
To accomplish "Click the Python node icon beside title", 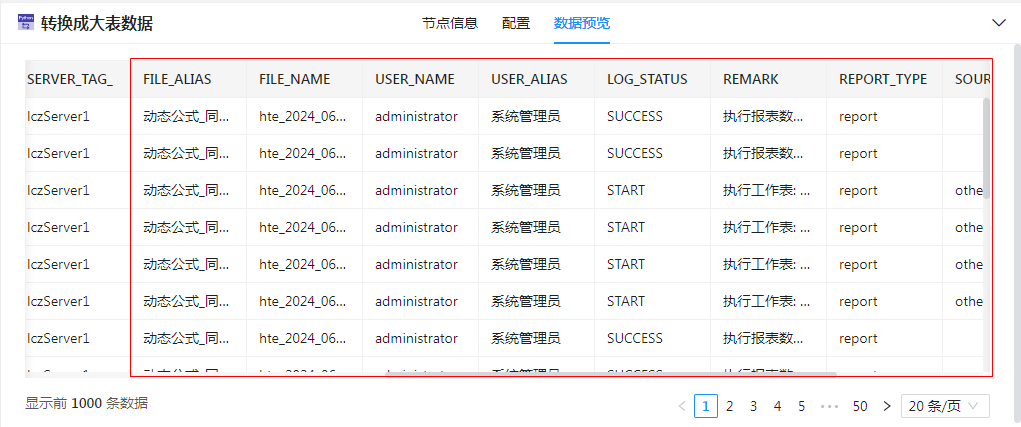I will click(25, 23).
